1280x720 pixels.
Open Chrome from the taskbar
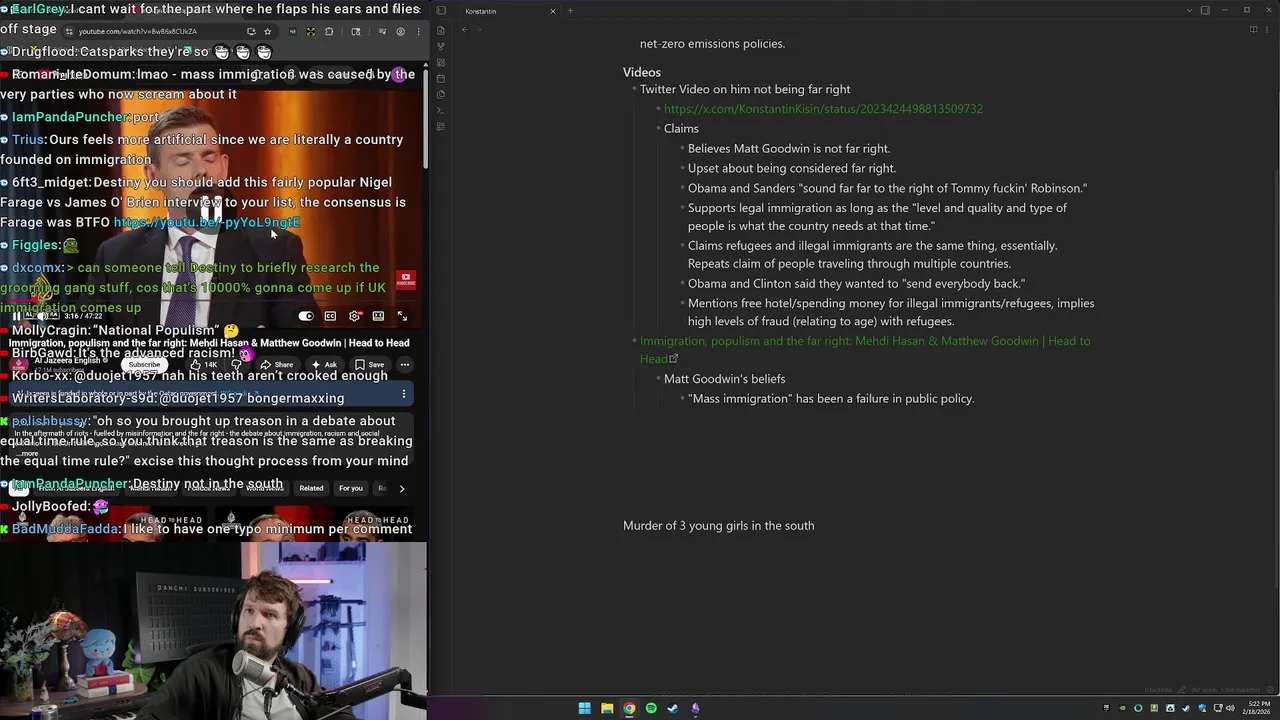point(629,709)
